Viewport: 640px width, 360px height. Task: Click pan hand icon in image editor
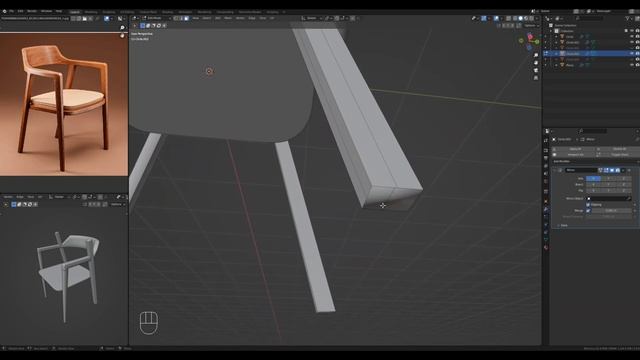pyautogui.click(x=122, y=36)
